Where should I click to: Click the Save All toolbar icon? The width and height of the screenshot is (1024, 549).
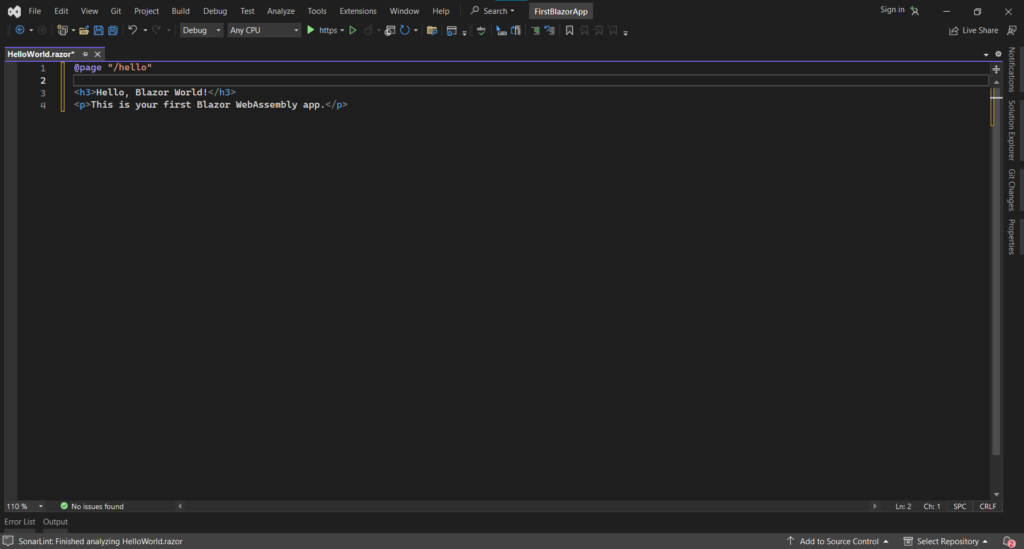pos(112,31)
